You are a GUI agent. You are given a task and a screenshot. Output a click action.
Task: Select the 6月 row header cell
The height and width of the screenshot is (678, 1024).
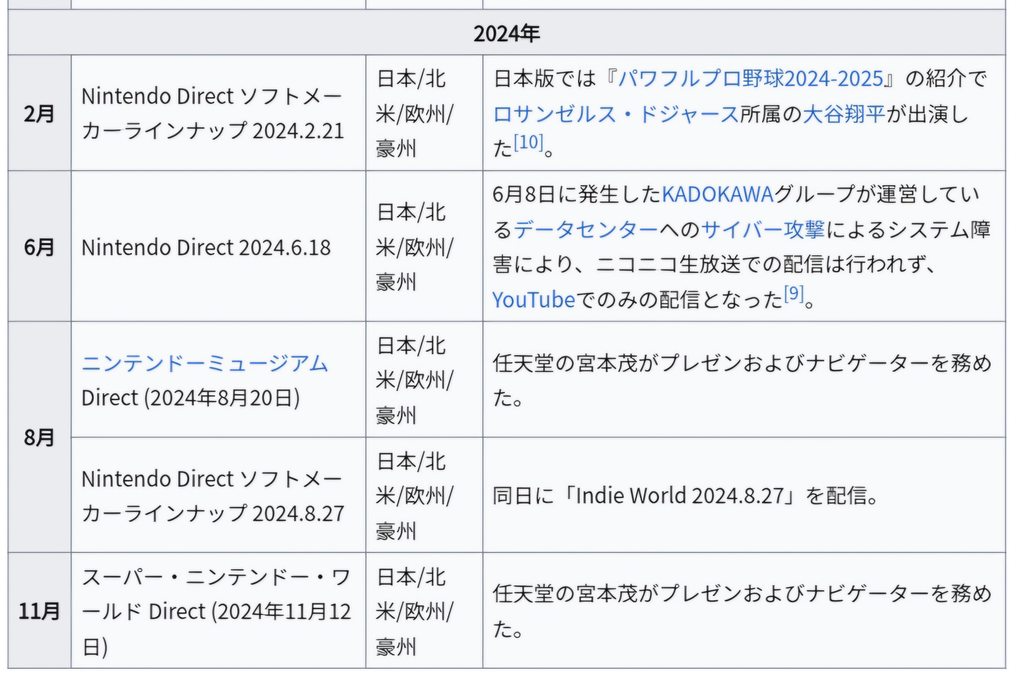click(39, 247)
